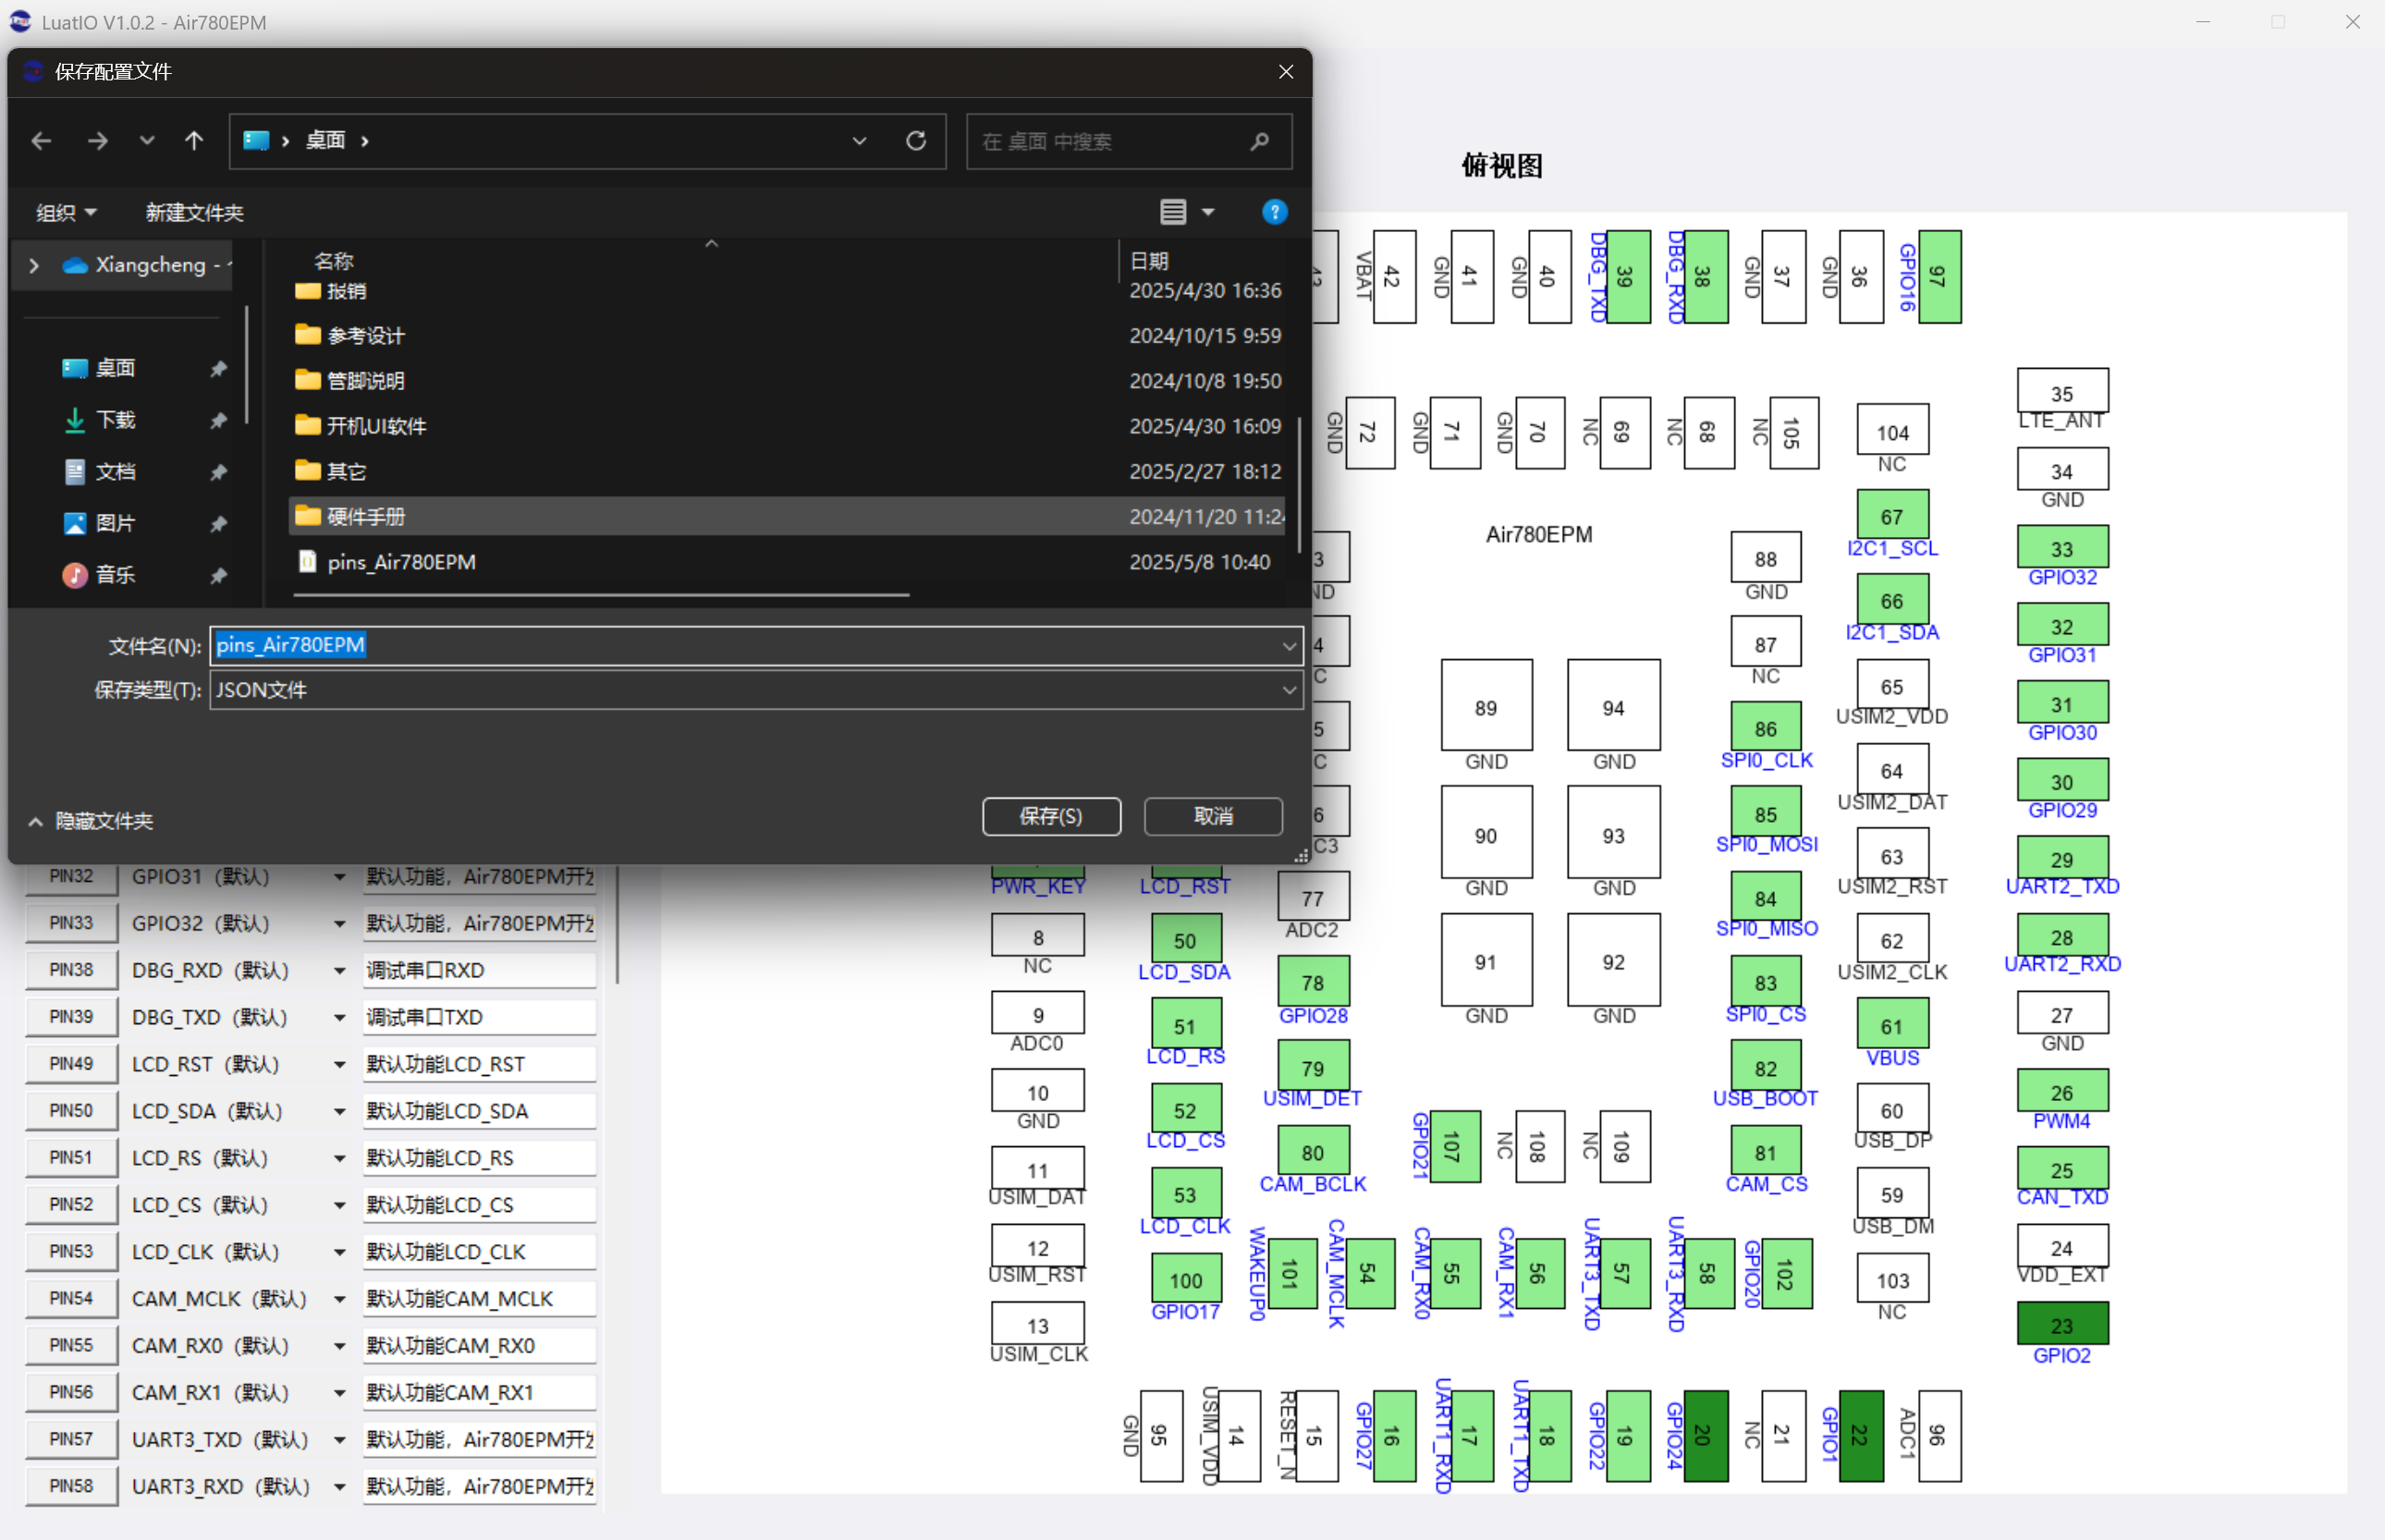Click the file name input field
Viewport: 2385px width, 1540px height.
(x=756, y=645)
